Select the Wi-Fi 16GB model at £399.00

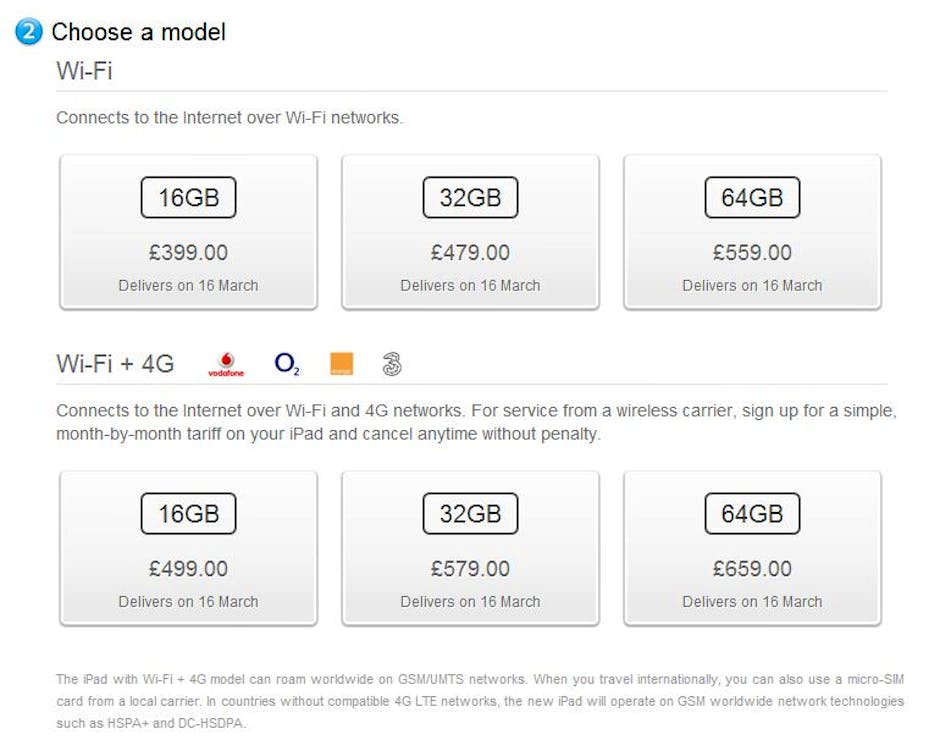click(x=188, y=232)
